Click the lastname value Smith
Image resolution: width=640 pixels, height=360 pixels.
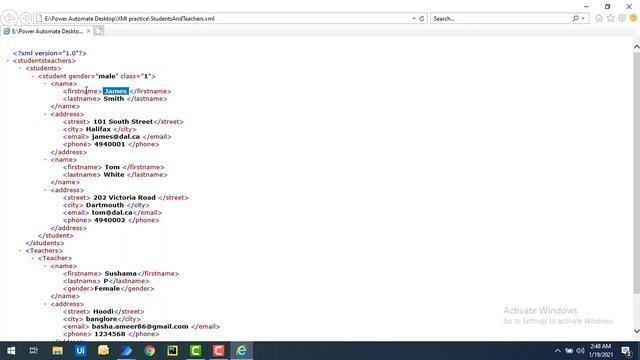click(x=114, y=99)
